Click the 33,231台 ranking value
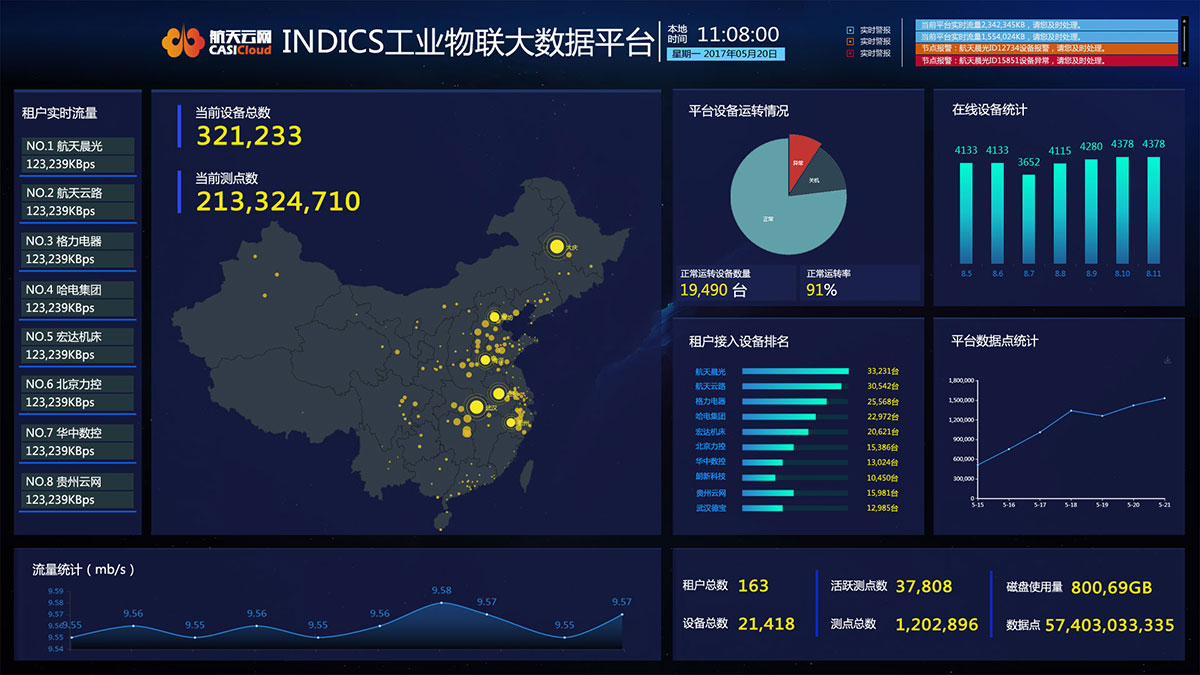 pos(883,371)
